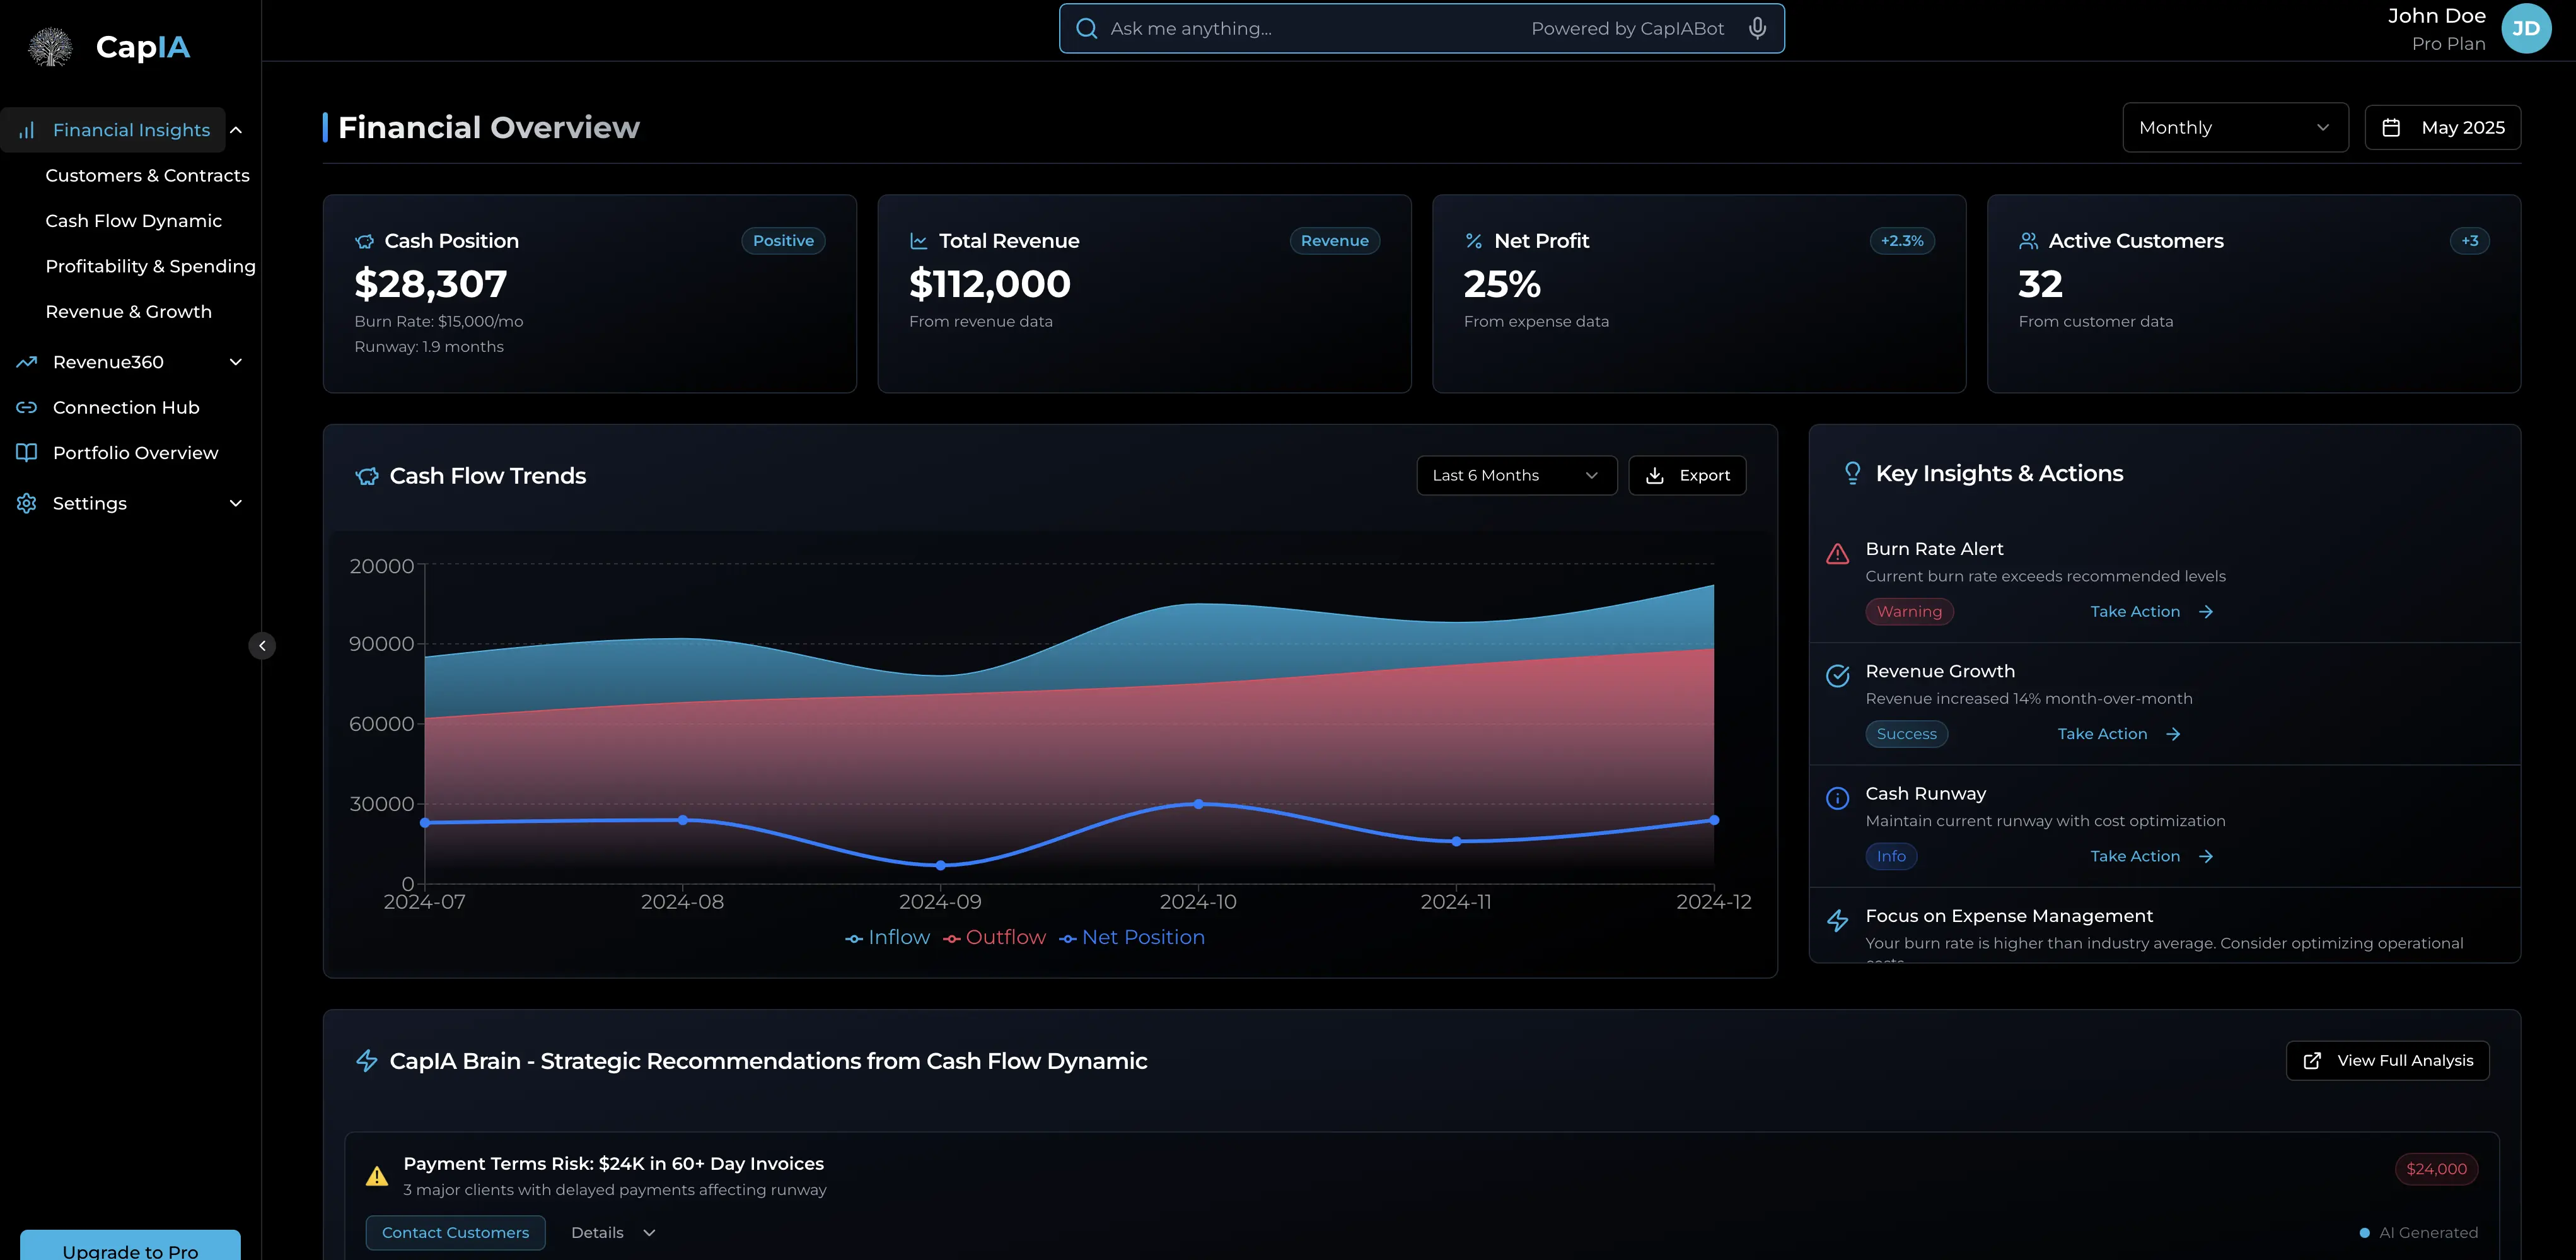Click the +3 badge on Active Customers

[2469, 241]
